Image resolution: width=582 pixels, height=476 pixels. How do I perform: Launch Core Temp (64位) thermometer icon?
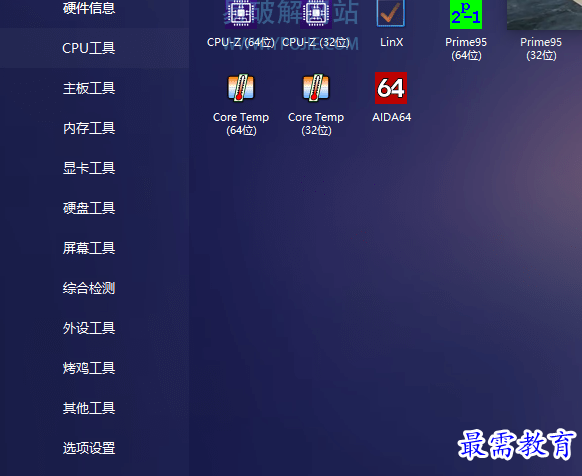pos(241,88)
